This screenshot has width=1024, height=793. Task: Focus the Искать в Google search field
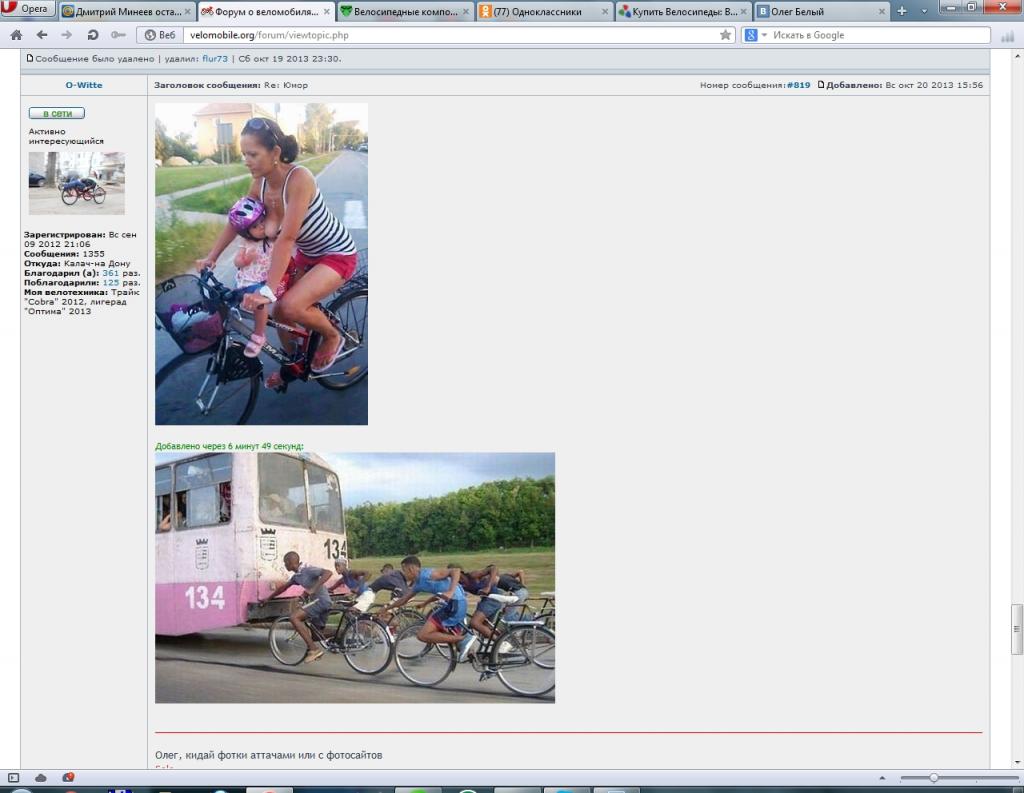pos(879,35)
